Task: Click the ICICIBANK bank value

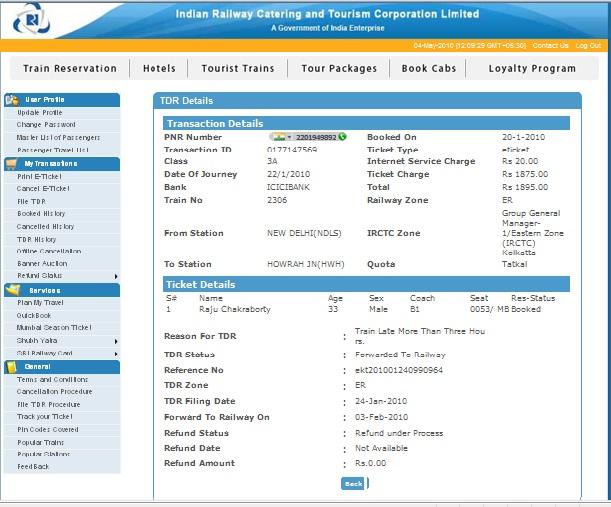Action: tap(288, 187)
